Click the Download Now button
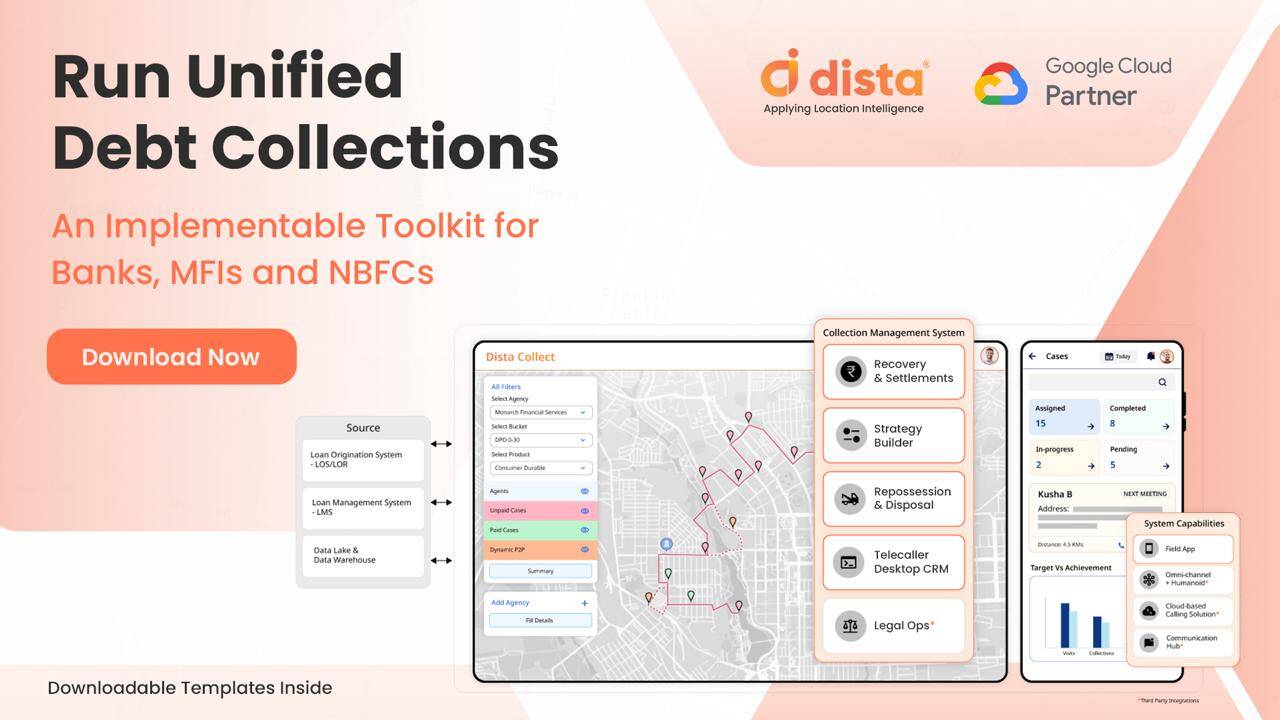 (172, 357)
